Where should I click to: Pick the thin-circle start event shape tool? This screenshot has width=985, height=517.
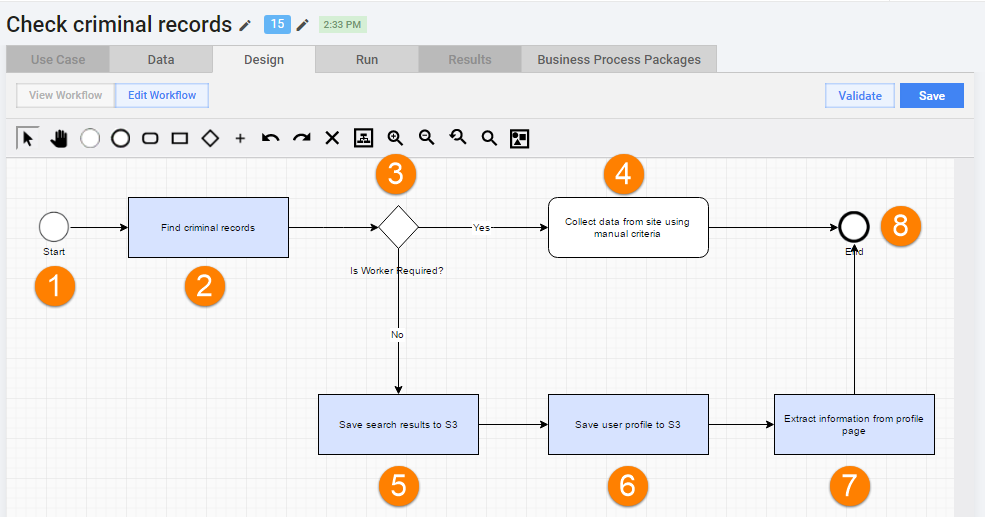coord(90,138)
